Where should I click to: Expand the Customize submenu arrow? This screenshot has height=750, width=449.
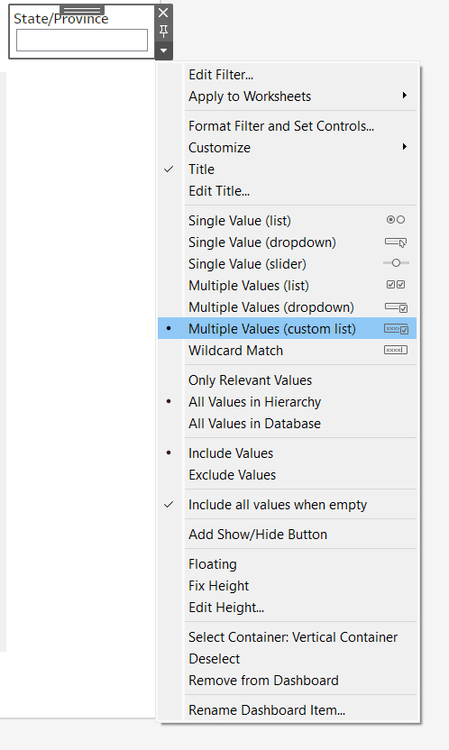(405, 147)
